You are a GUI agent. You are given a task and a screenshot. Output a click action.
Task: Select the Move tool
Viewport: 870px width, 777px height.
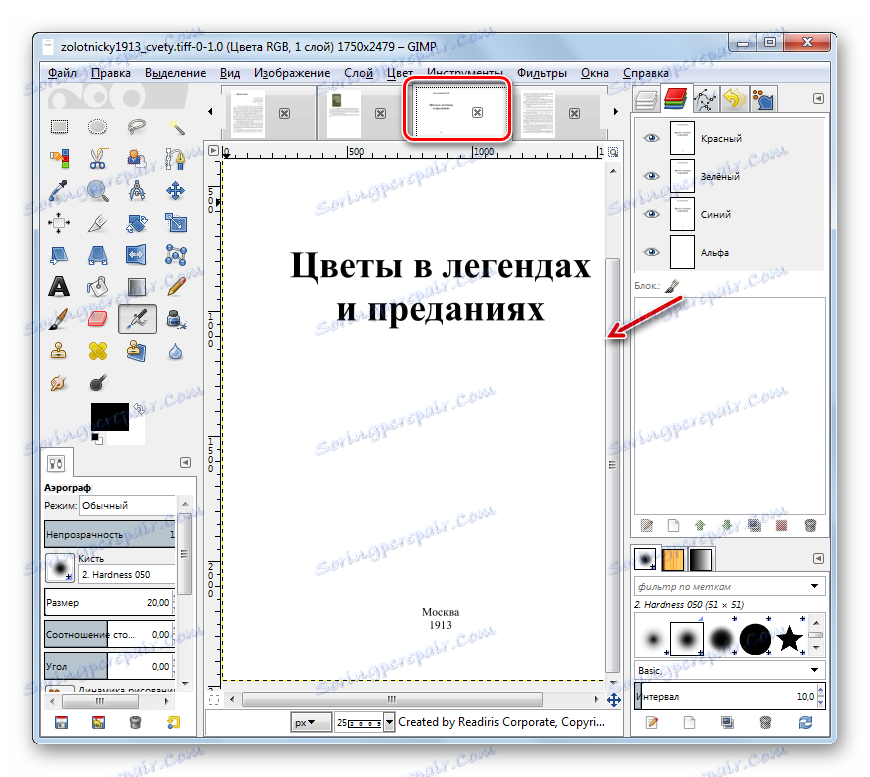pos(176,191)
